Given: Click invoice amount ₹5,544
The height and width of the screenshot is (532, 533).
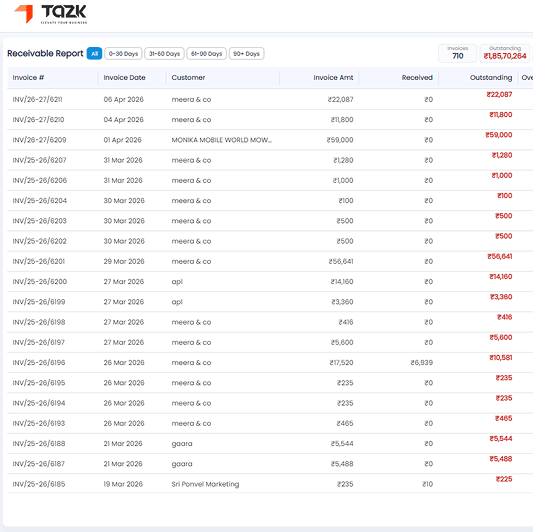Looking at the screenshot, I should click(342, 444).
